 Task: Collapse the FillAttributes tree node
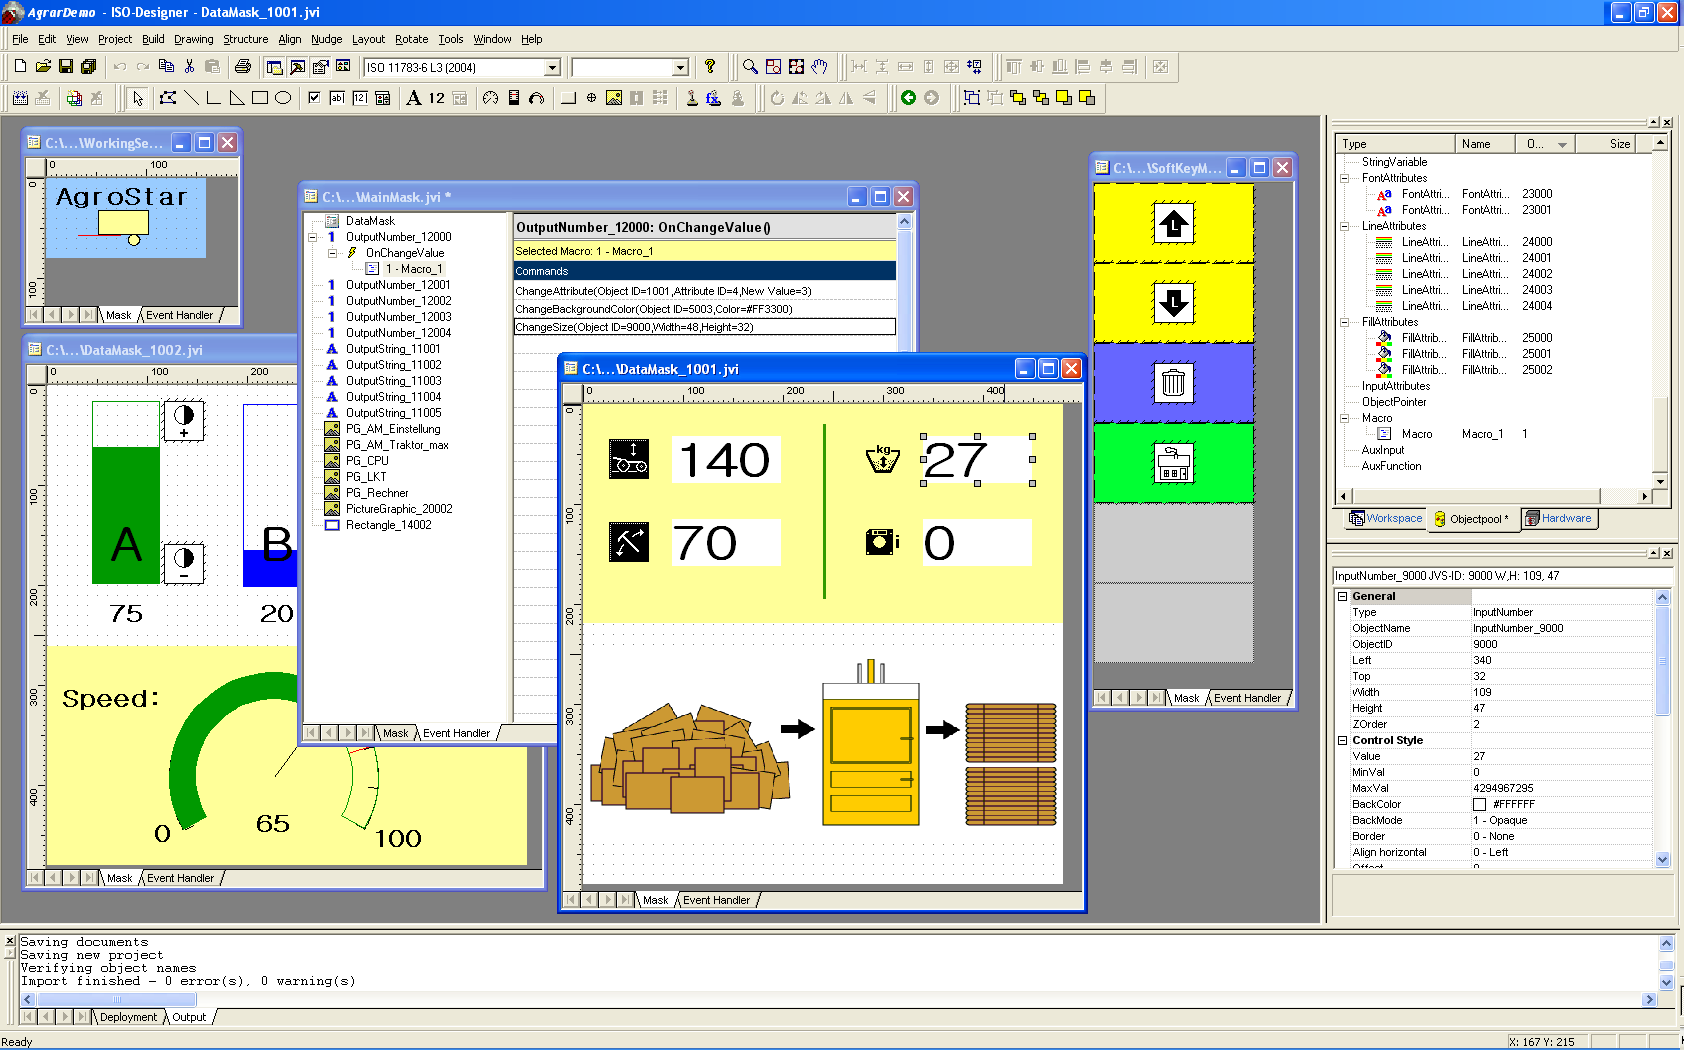[x=1345, y=322]
